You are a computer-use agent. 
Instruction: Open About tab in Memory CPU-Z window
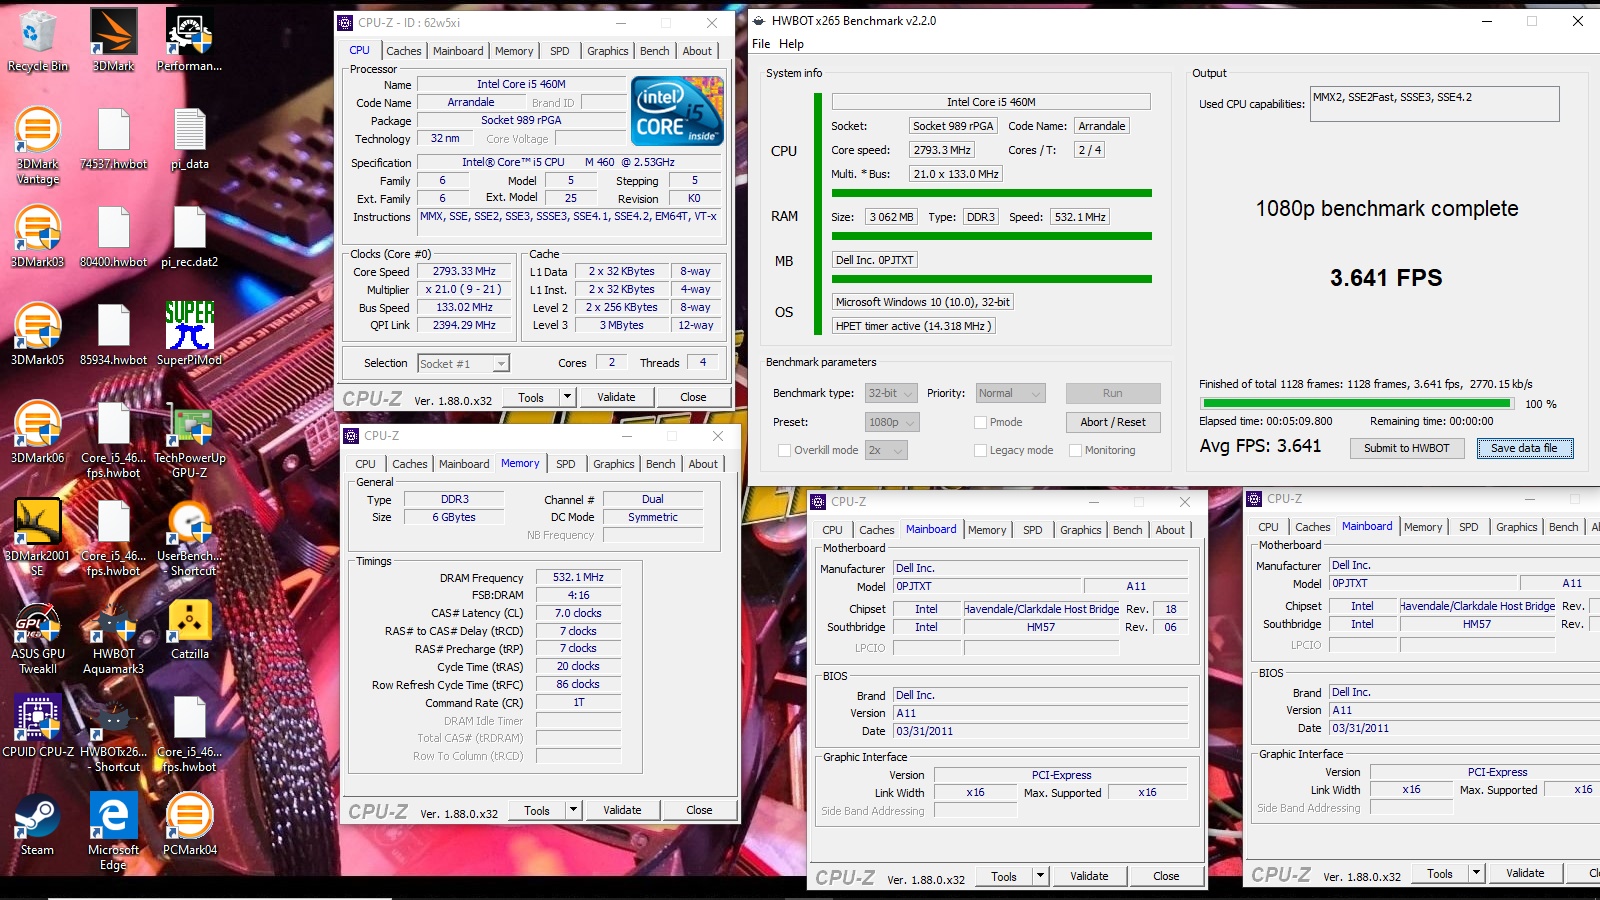(x=703, y=464)
